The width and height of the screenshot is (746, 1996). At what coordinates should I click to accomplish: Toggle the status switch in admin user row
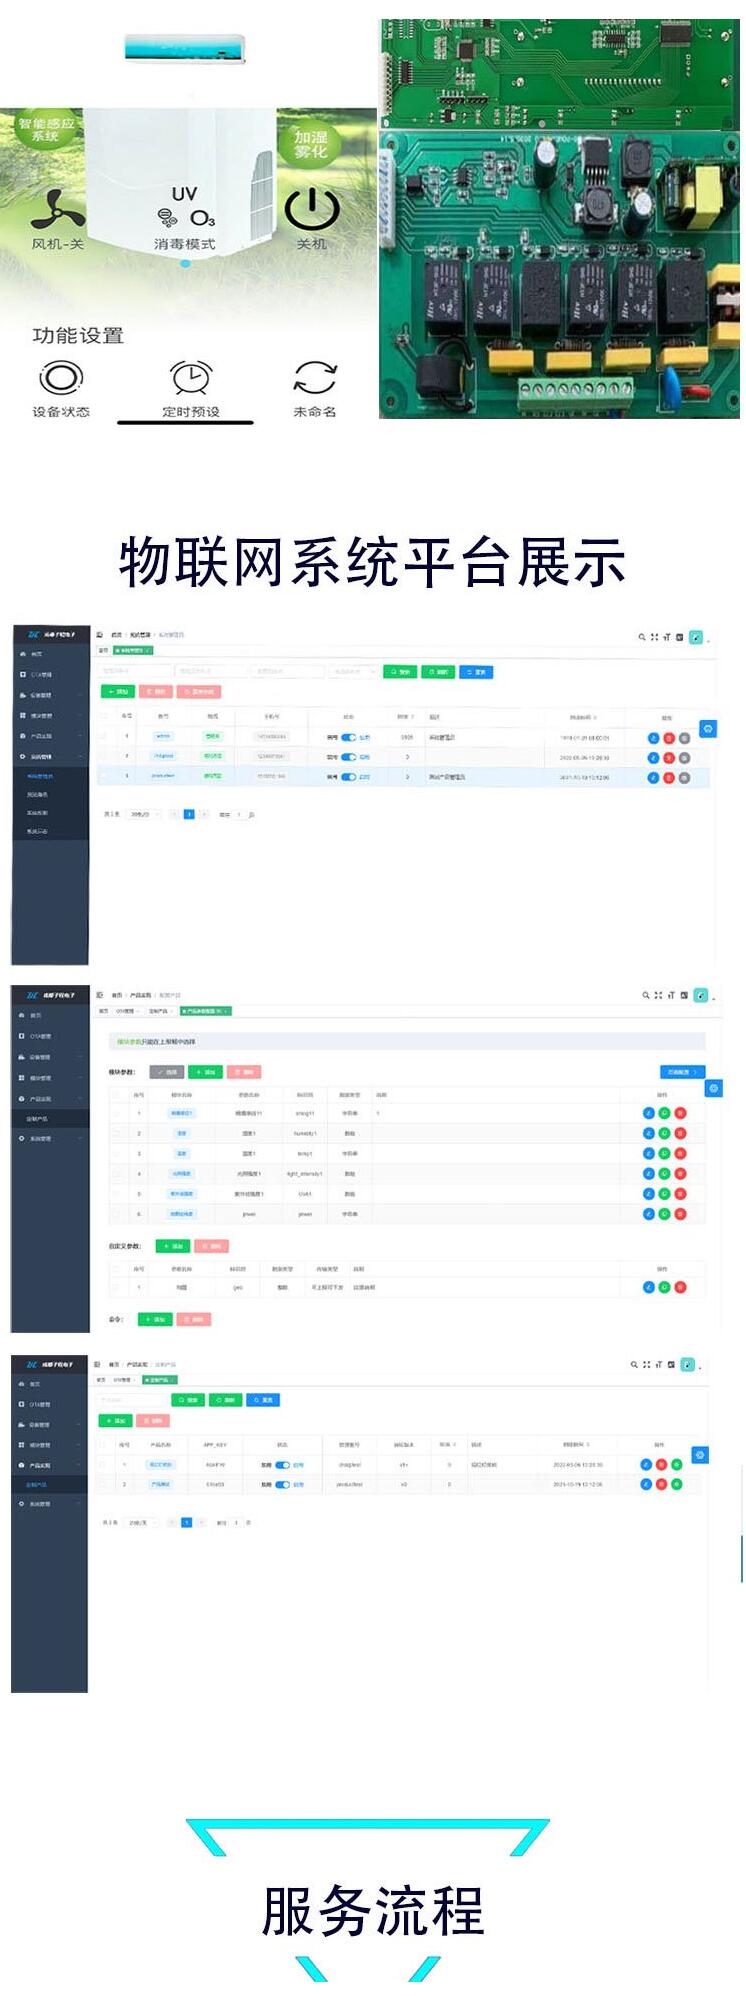click(348, 738)
